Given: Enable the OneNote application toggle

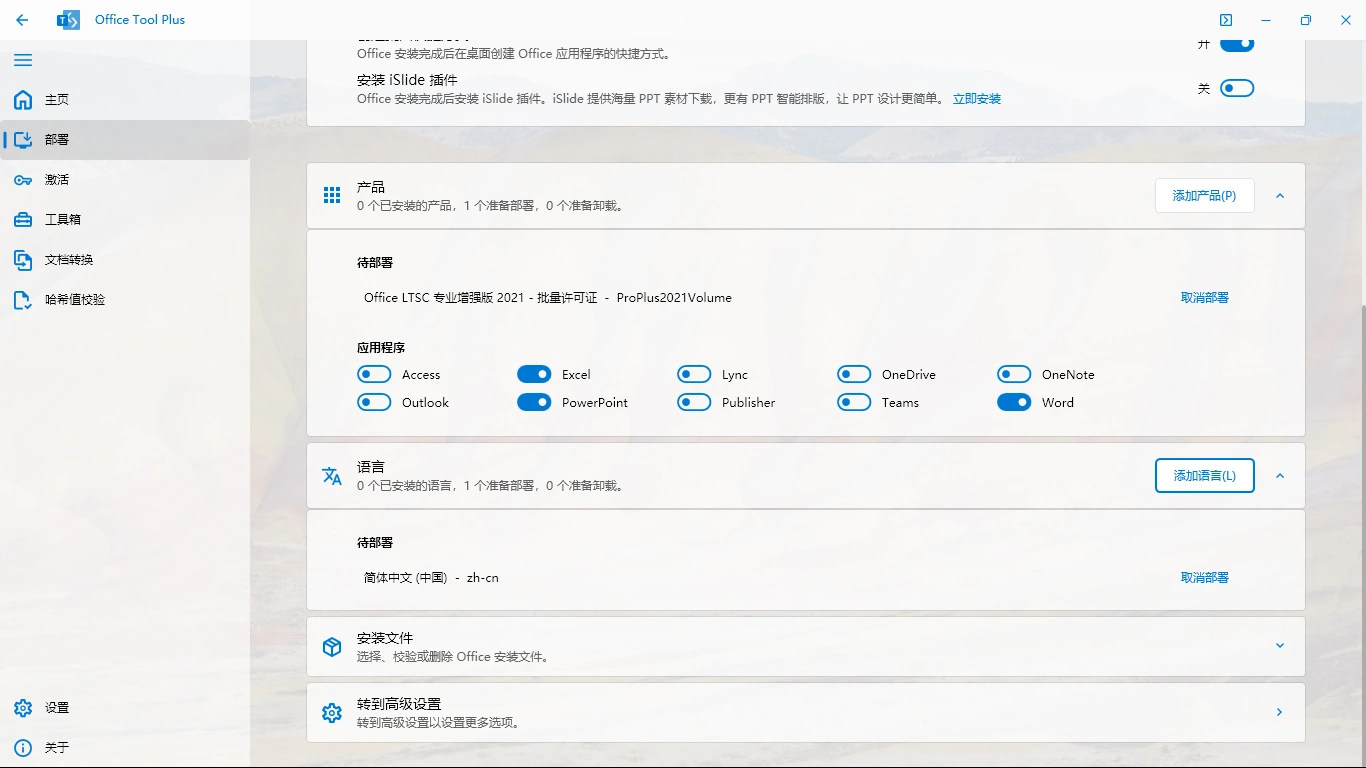Looking at the screenshot, I should [1014, 374].
